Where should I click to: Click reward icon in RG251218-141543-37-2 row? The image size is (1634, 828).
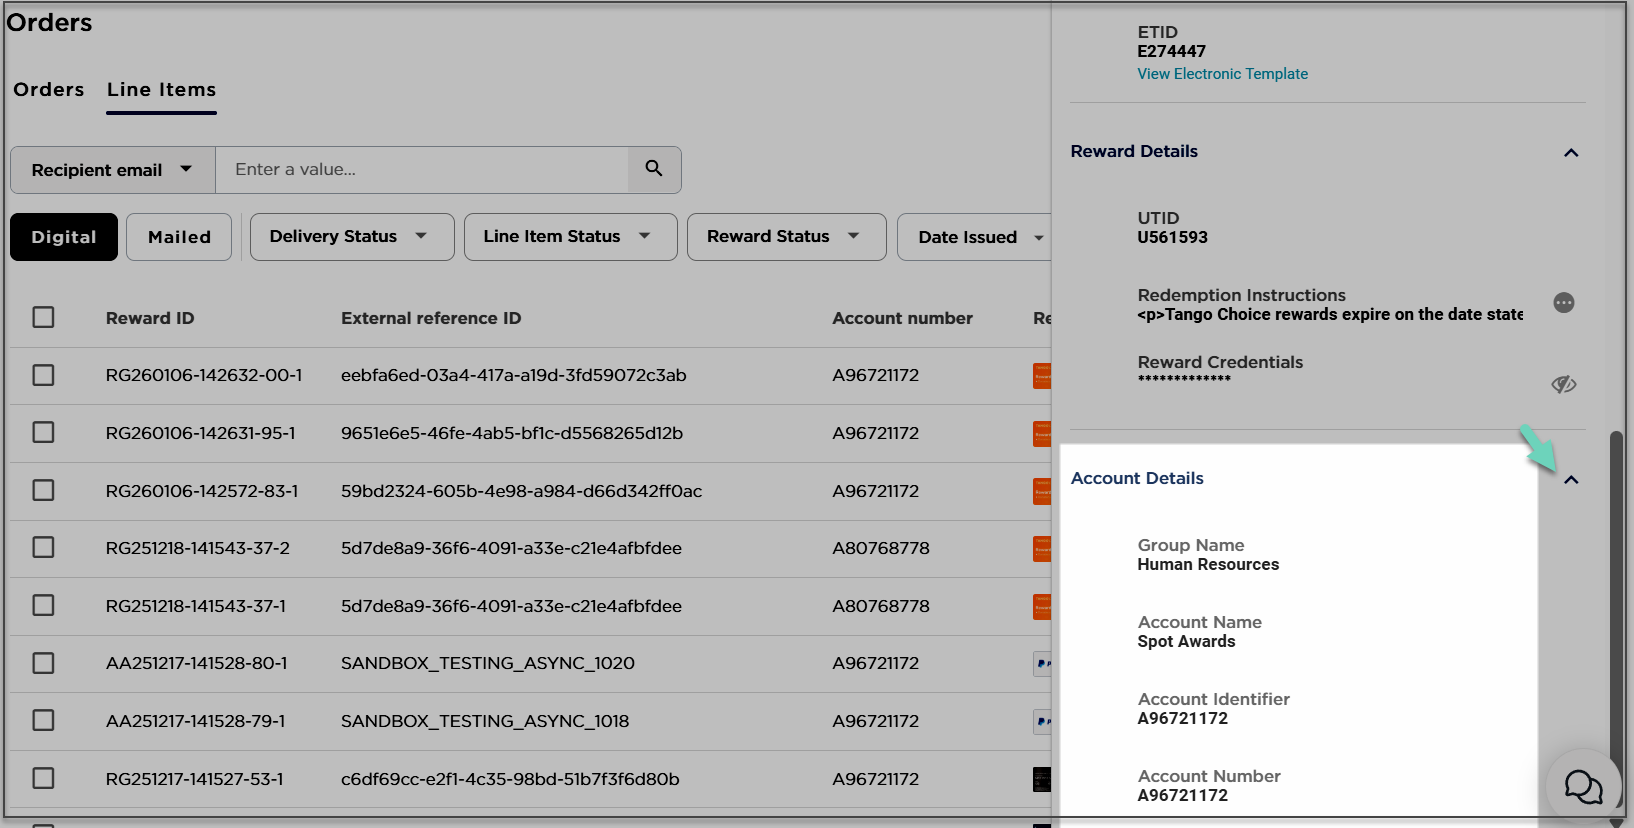(x=1042, y=549)
